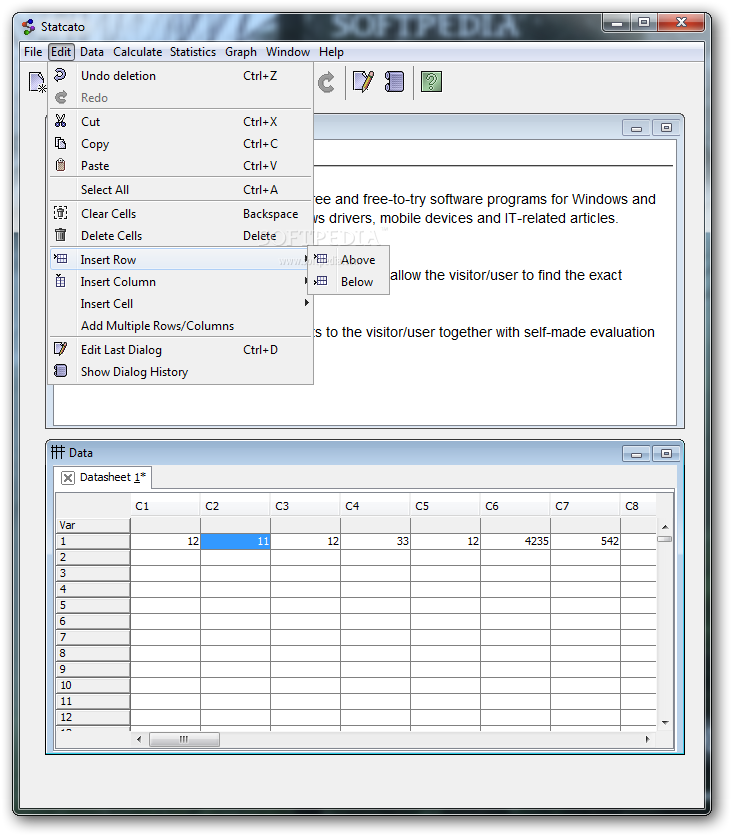The image size is (732, 836).
Task: Click the datasheet scroll left arrow
Action: [139, 739]
